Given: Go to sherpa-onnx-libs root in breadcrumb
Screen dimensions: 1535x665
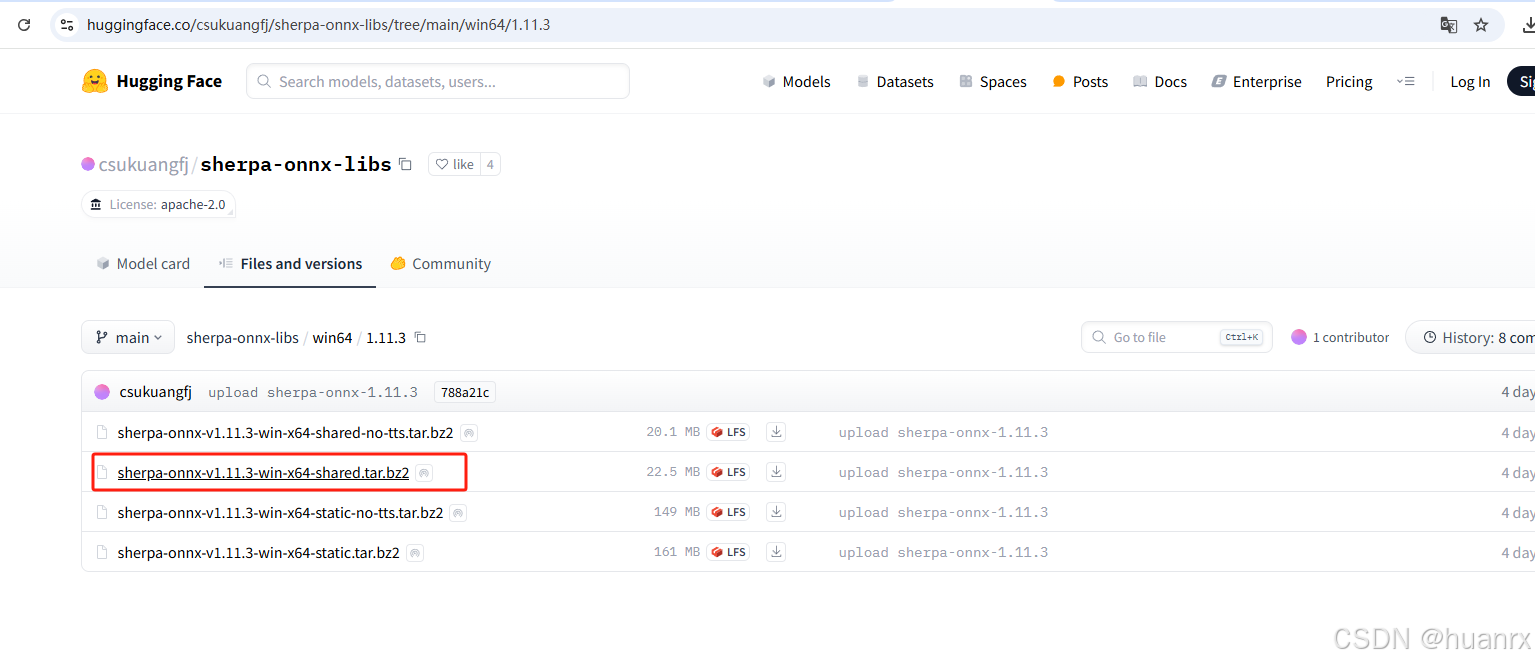Looking at the screenshot, I should click(x=243, y=338).
